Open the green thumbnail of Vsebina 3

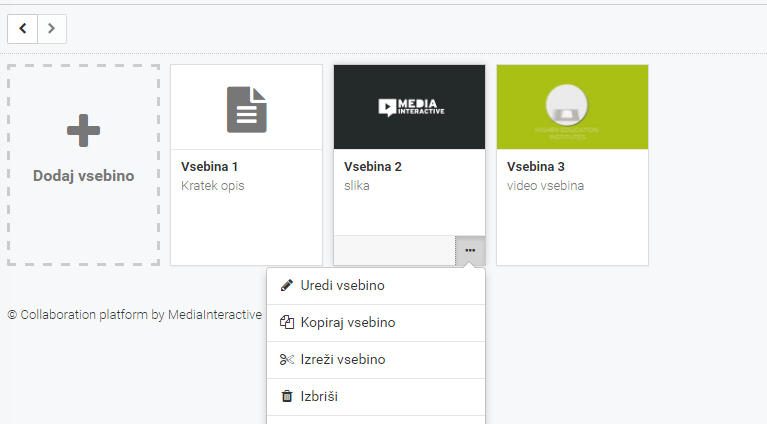[x=572, y=107]
